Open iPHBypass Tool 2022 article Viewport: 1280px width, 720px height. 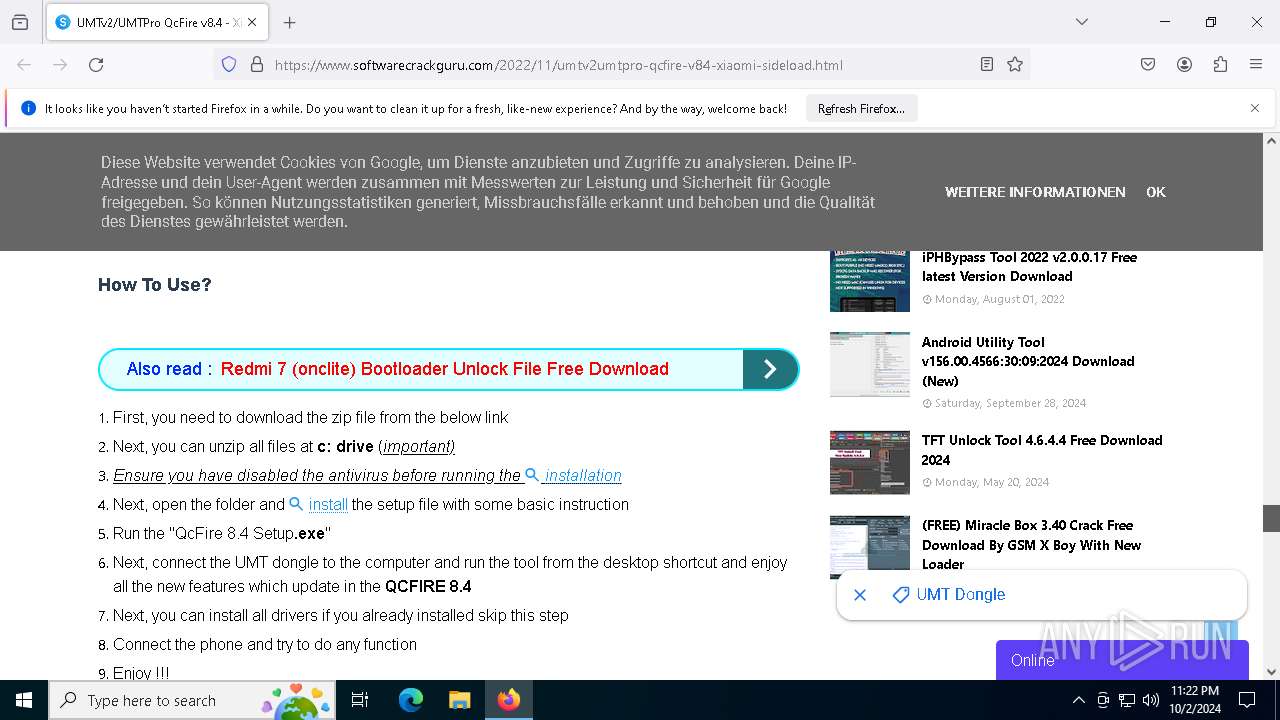[x=1029, y=267]
